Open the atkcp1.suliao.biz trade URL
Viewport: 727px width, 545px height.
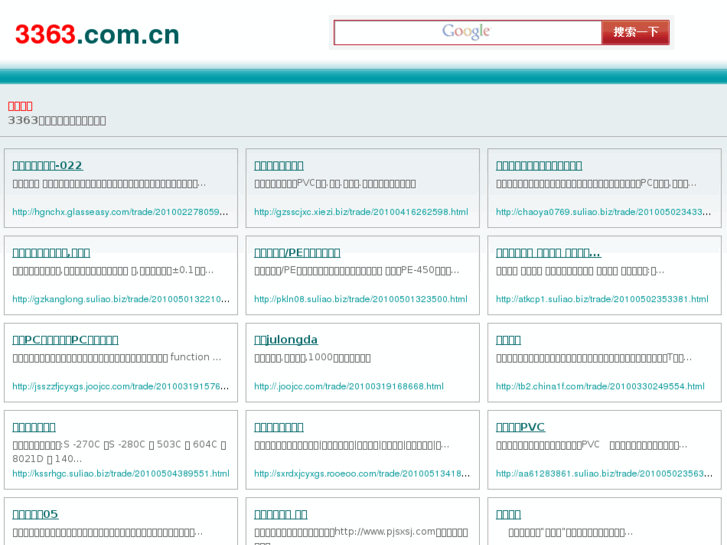pyautogui.click(x=602, y=299)
